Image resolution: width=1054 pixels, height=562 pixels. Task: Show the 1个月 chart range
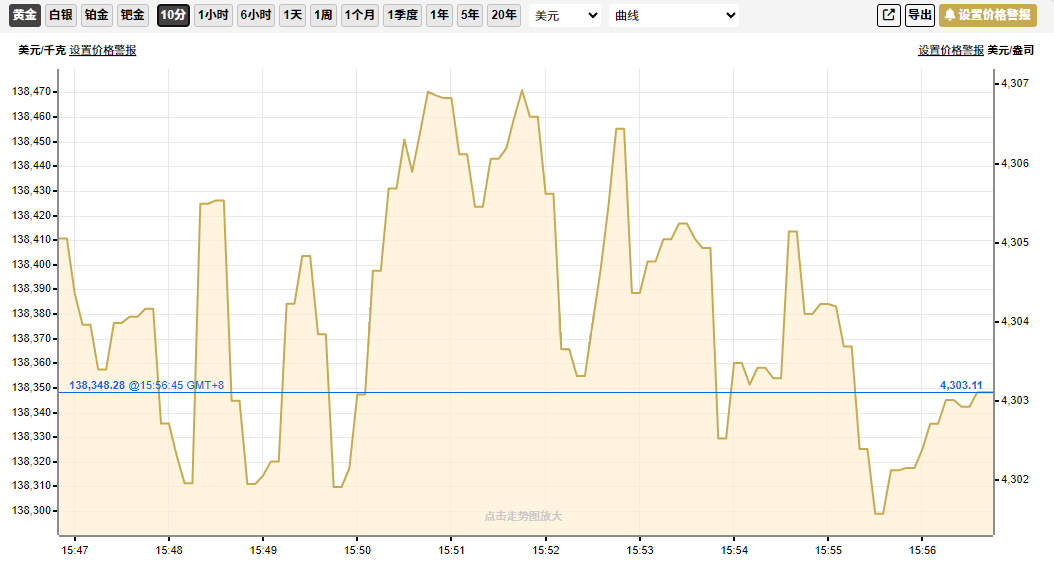click(x=360, y=15)
